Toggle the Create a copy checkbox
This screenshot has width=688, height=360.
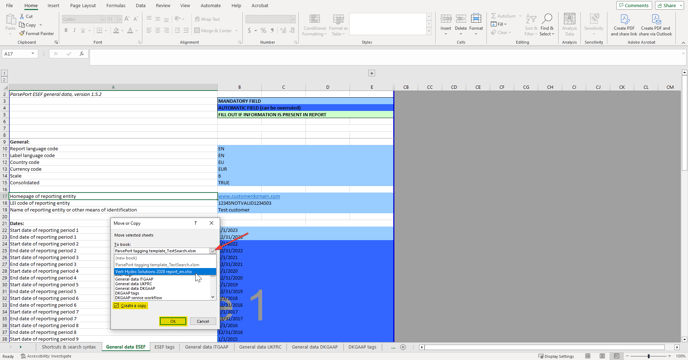[x=116, y=306]
